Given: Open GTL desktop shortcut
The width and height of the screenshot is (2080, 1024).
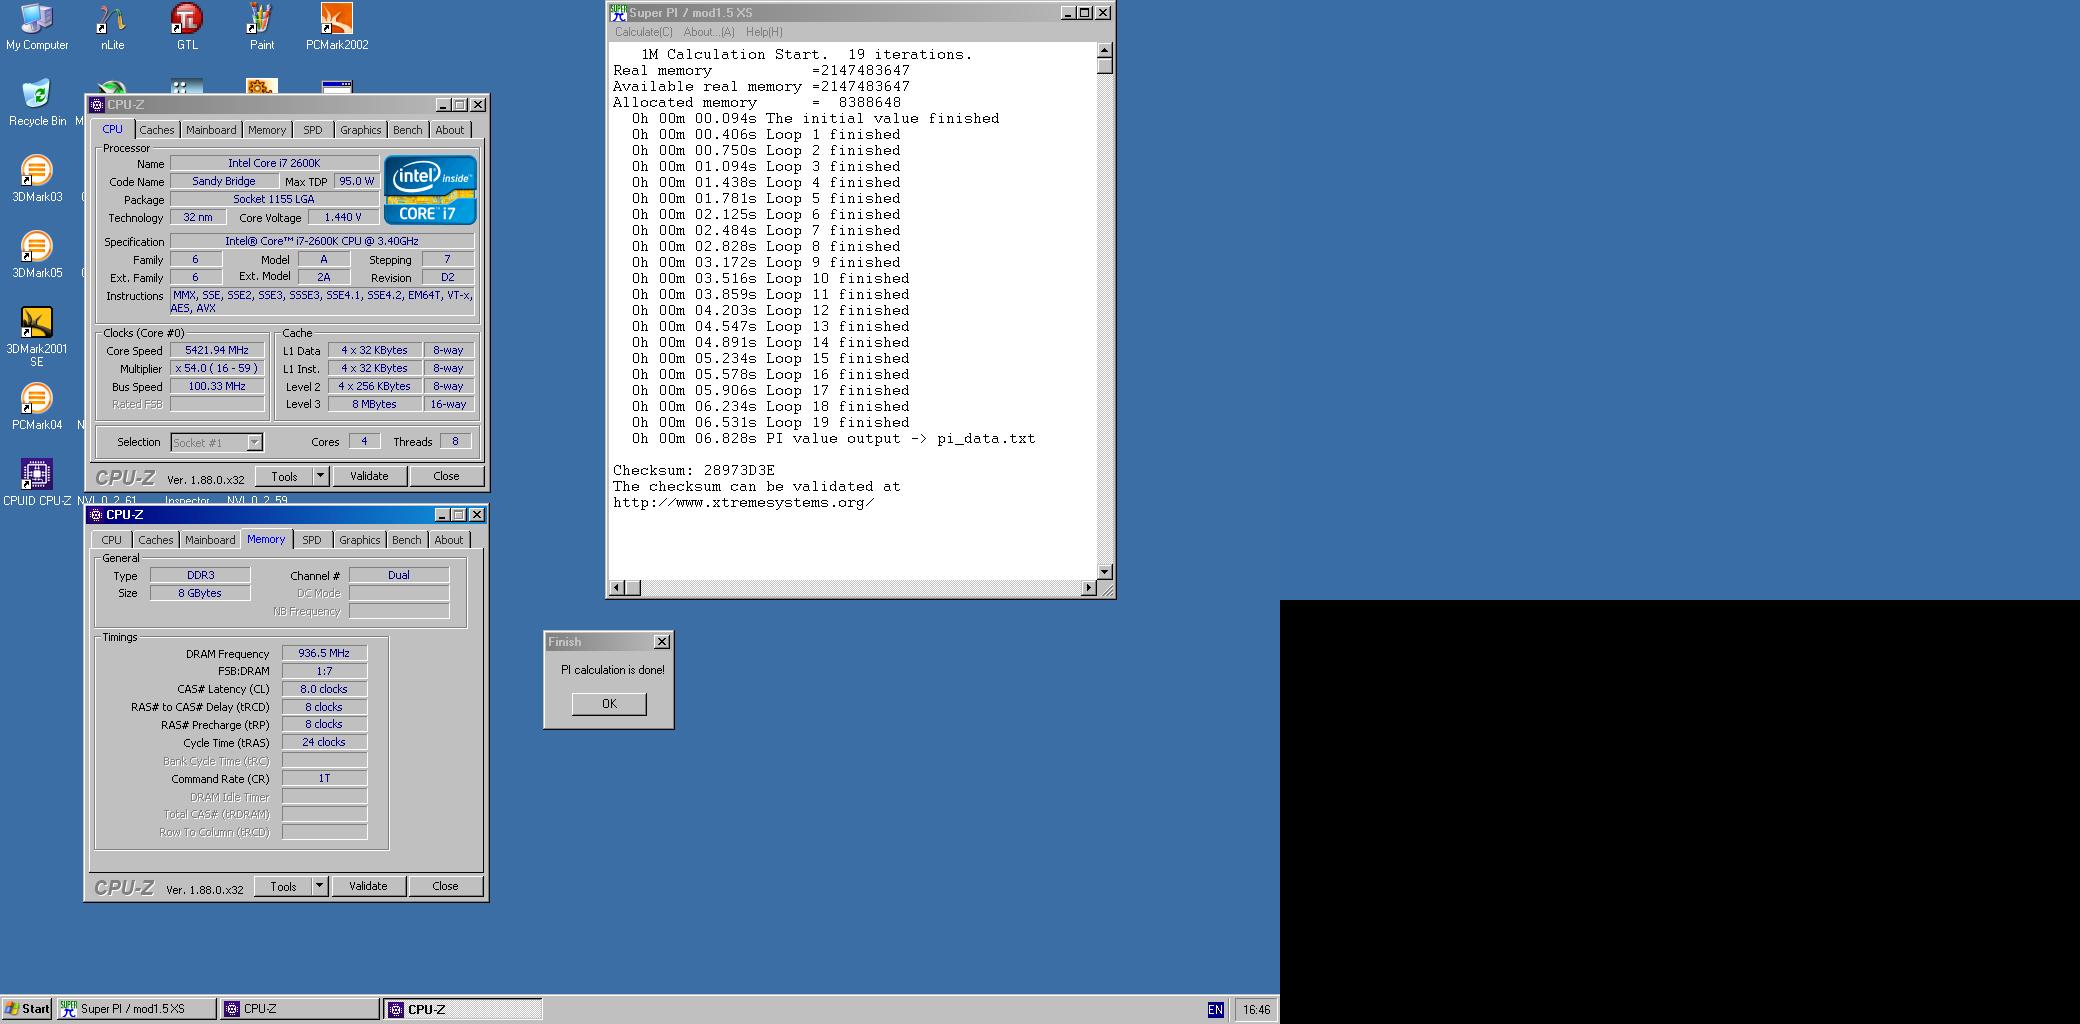Looking at the screenshot, I should pyautogui.click(x=187, y=26).
